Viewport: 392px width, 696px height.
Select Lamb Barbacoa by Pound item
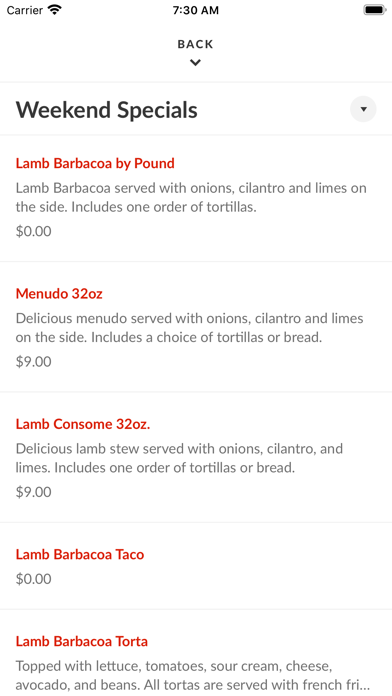coord(196,198)
